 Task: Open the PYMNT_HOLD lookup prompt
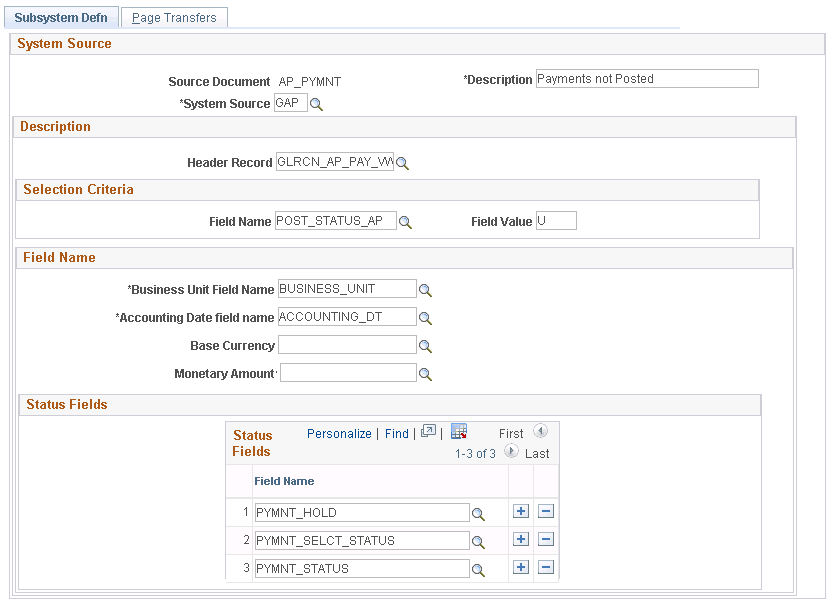pyautogui.click(x=478, y=512)
